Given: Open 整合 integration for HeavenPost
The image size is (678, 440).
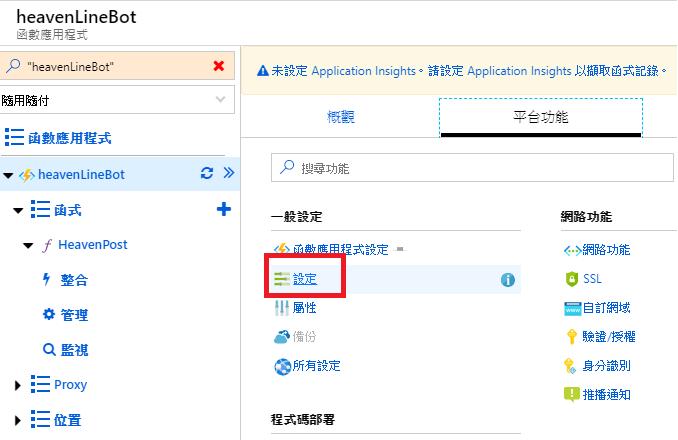Looking at the screenshot, I should tap(74, 280).
